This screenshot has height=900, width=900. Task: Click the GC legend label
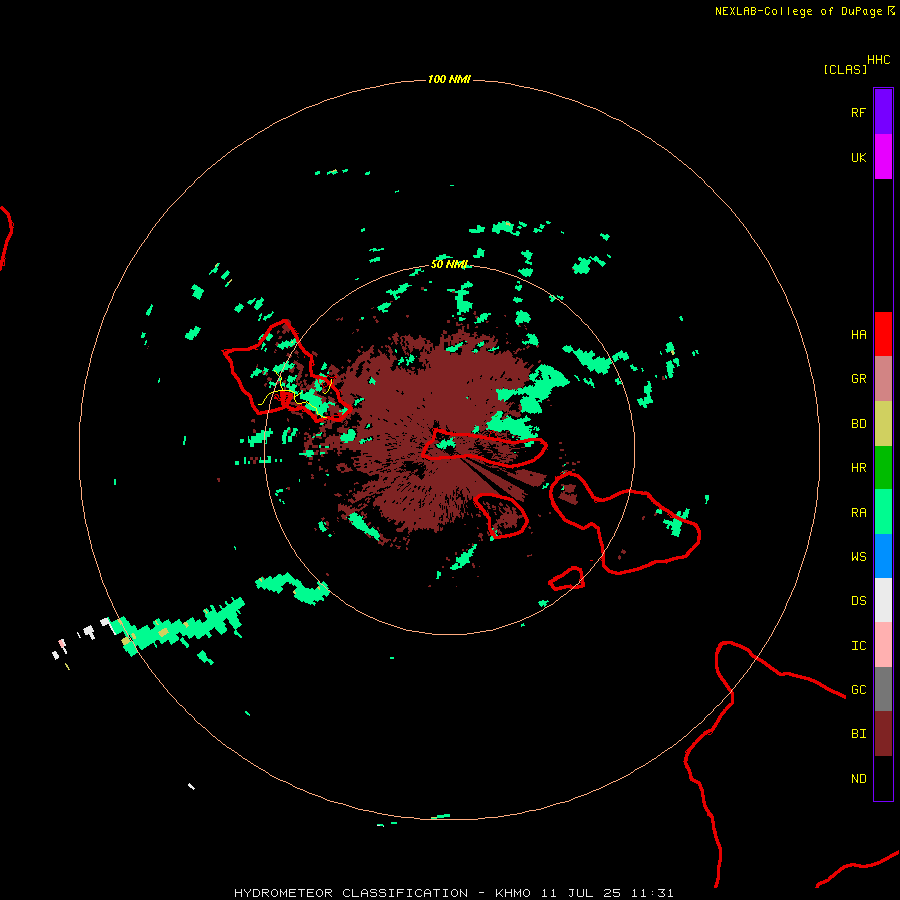coord(859,689)
